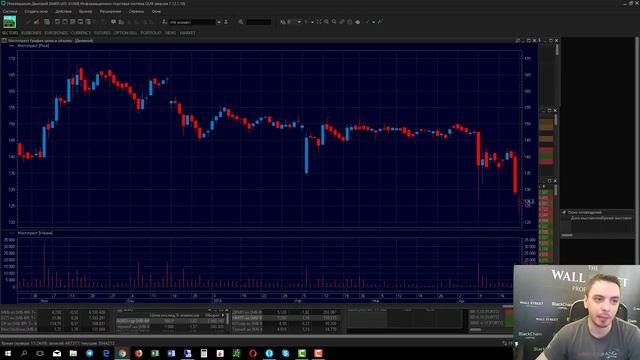640x360 pixels.
Task: Open the green C app on taskbar
Action: pos(302,353)
